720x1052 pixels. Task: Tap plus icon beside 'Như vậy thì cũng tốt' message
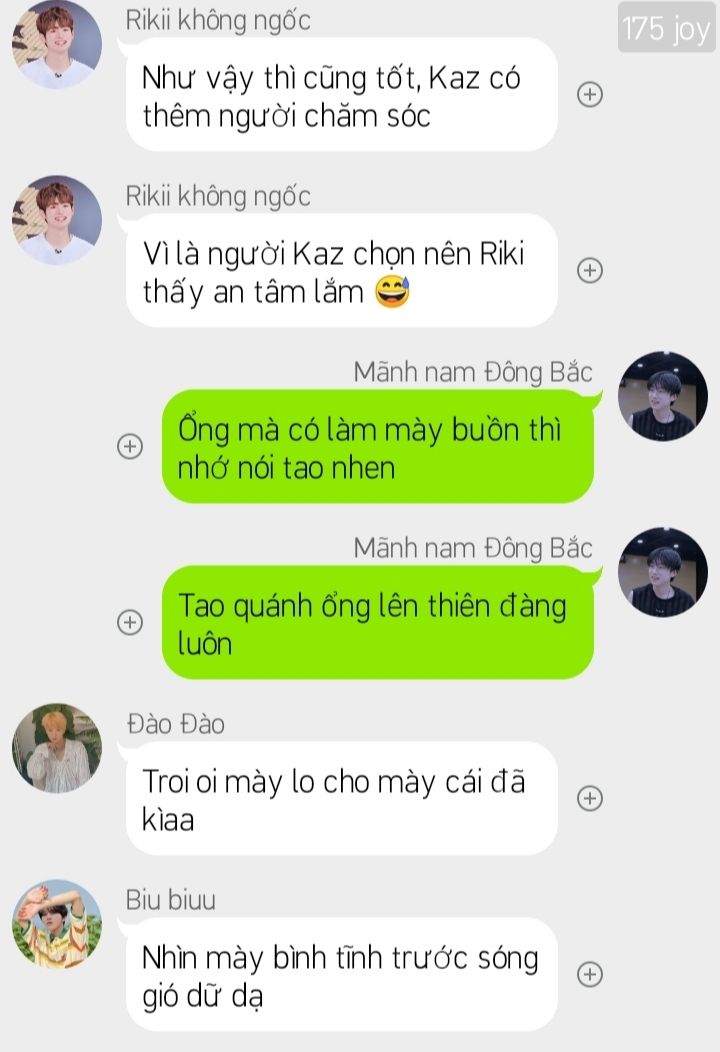tap(590, 95)
